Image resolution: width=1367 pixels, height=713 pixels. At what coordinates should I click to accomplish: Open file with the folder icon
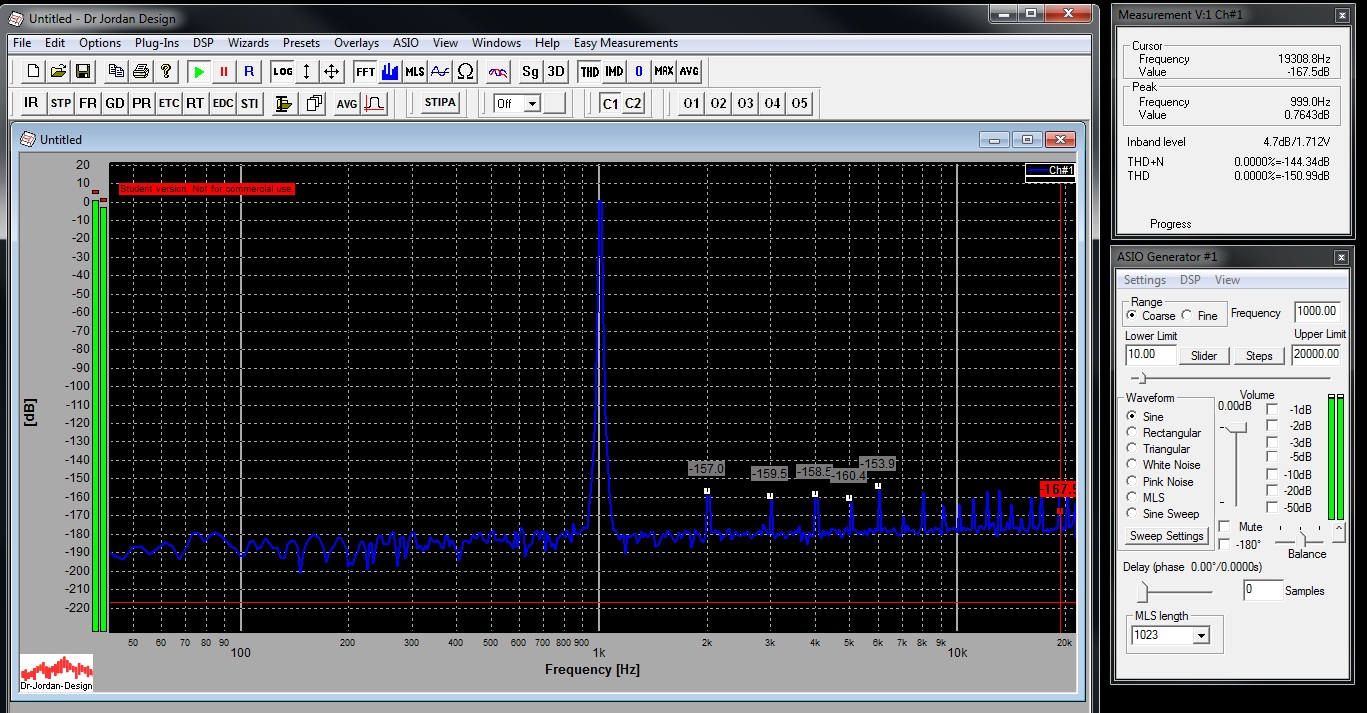(x=58, y=71)
